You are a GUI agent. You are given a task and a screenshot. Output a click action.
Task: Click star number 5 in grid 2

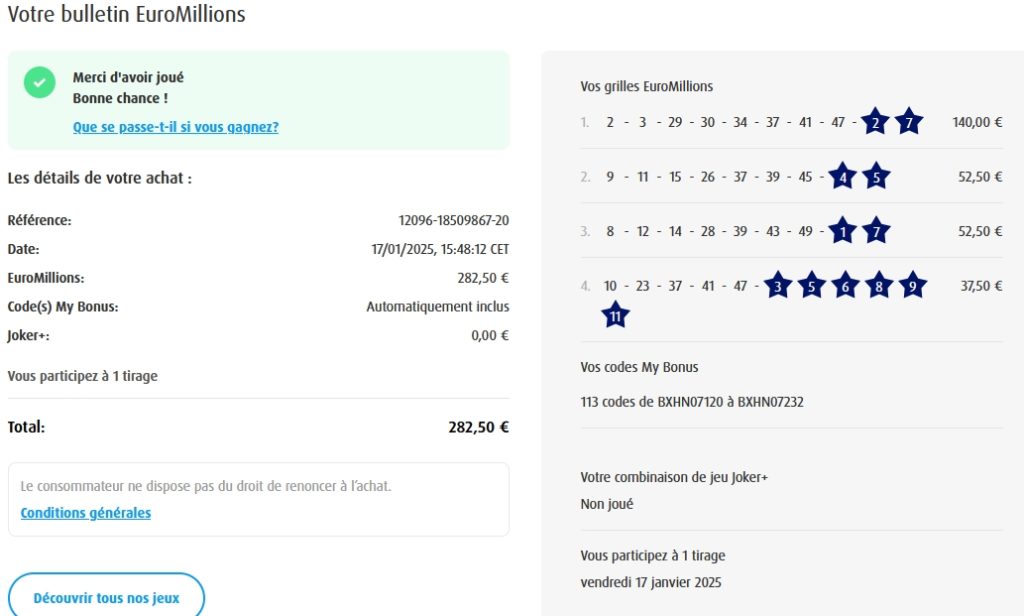(875, 177)
